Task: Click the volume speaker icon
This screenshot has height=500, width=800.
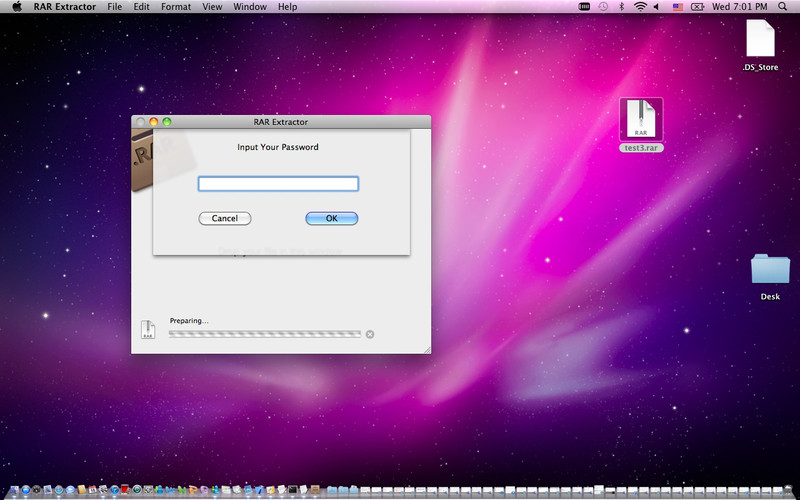Action: 657,7
